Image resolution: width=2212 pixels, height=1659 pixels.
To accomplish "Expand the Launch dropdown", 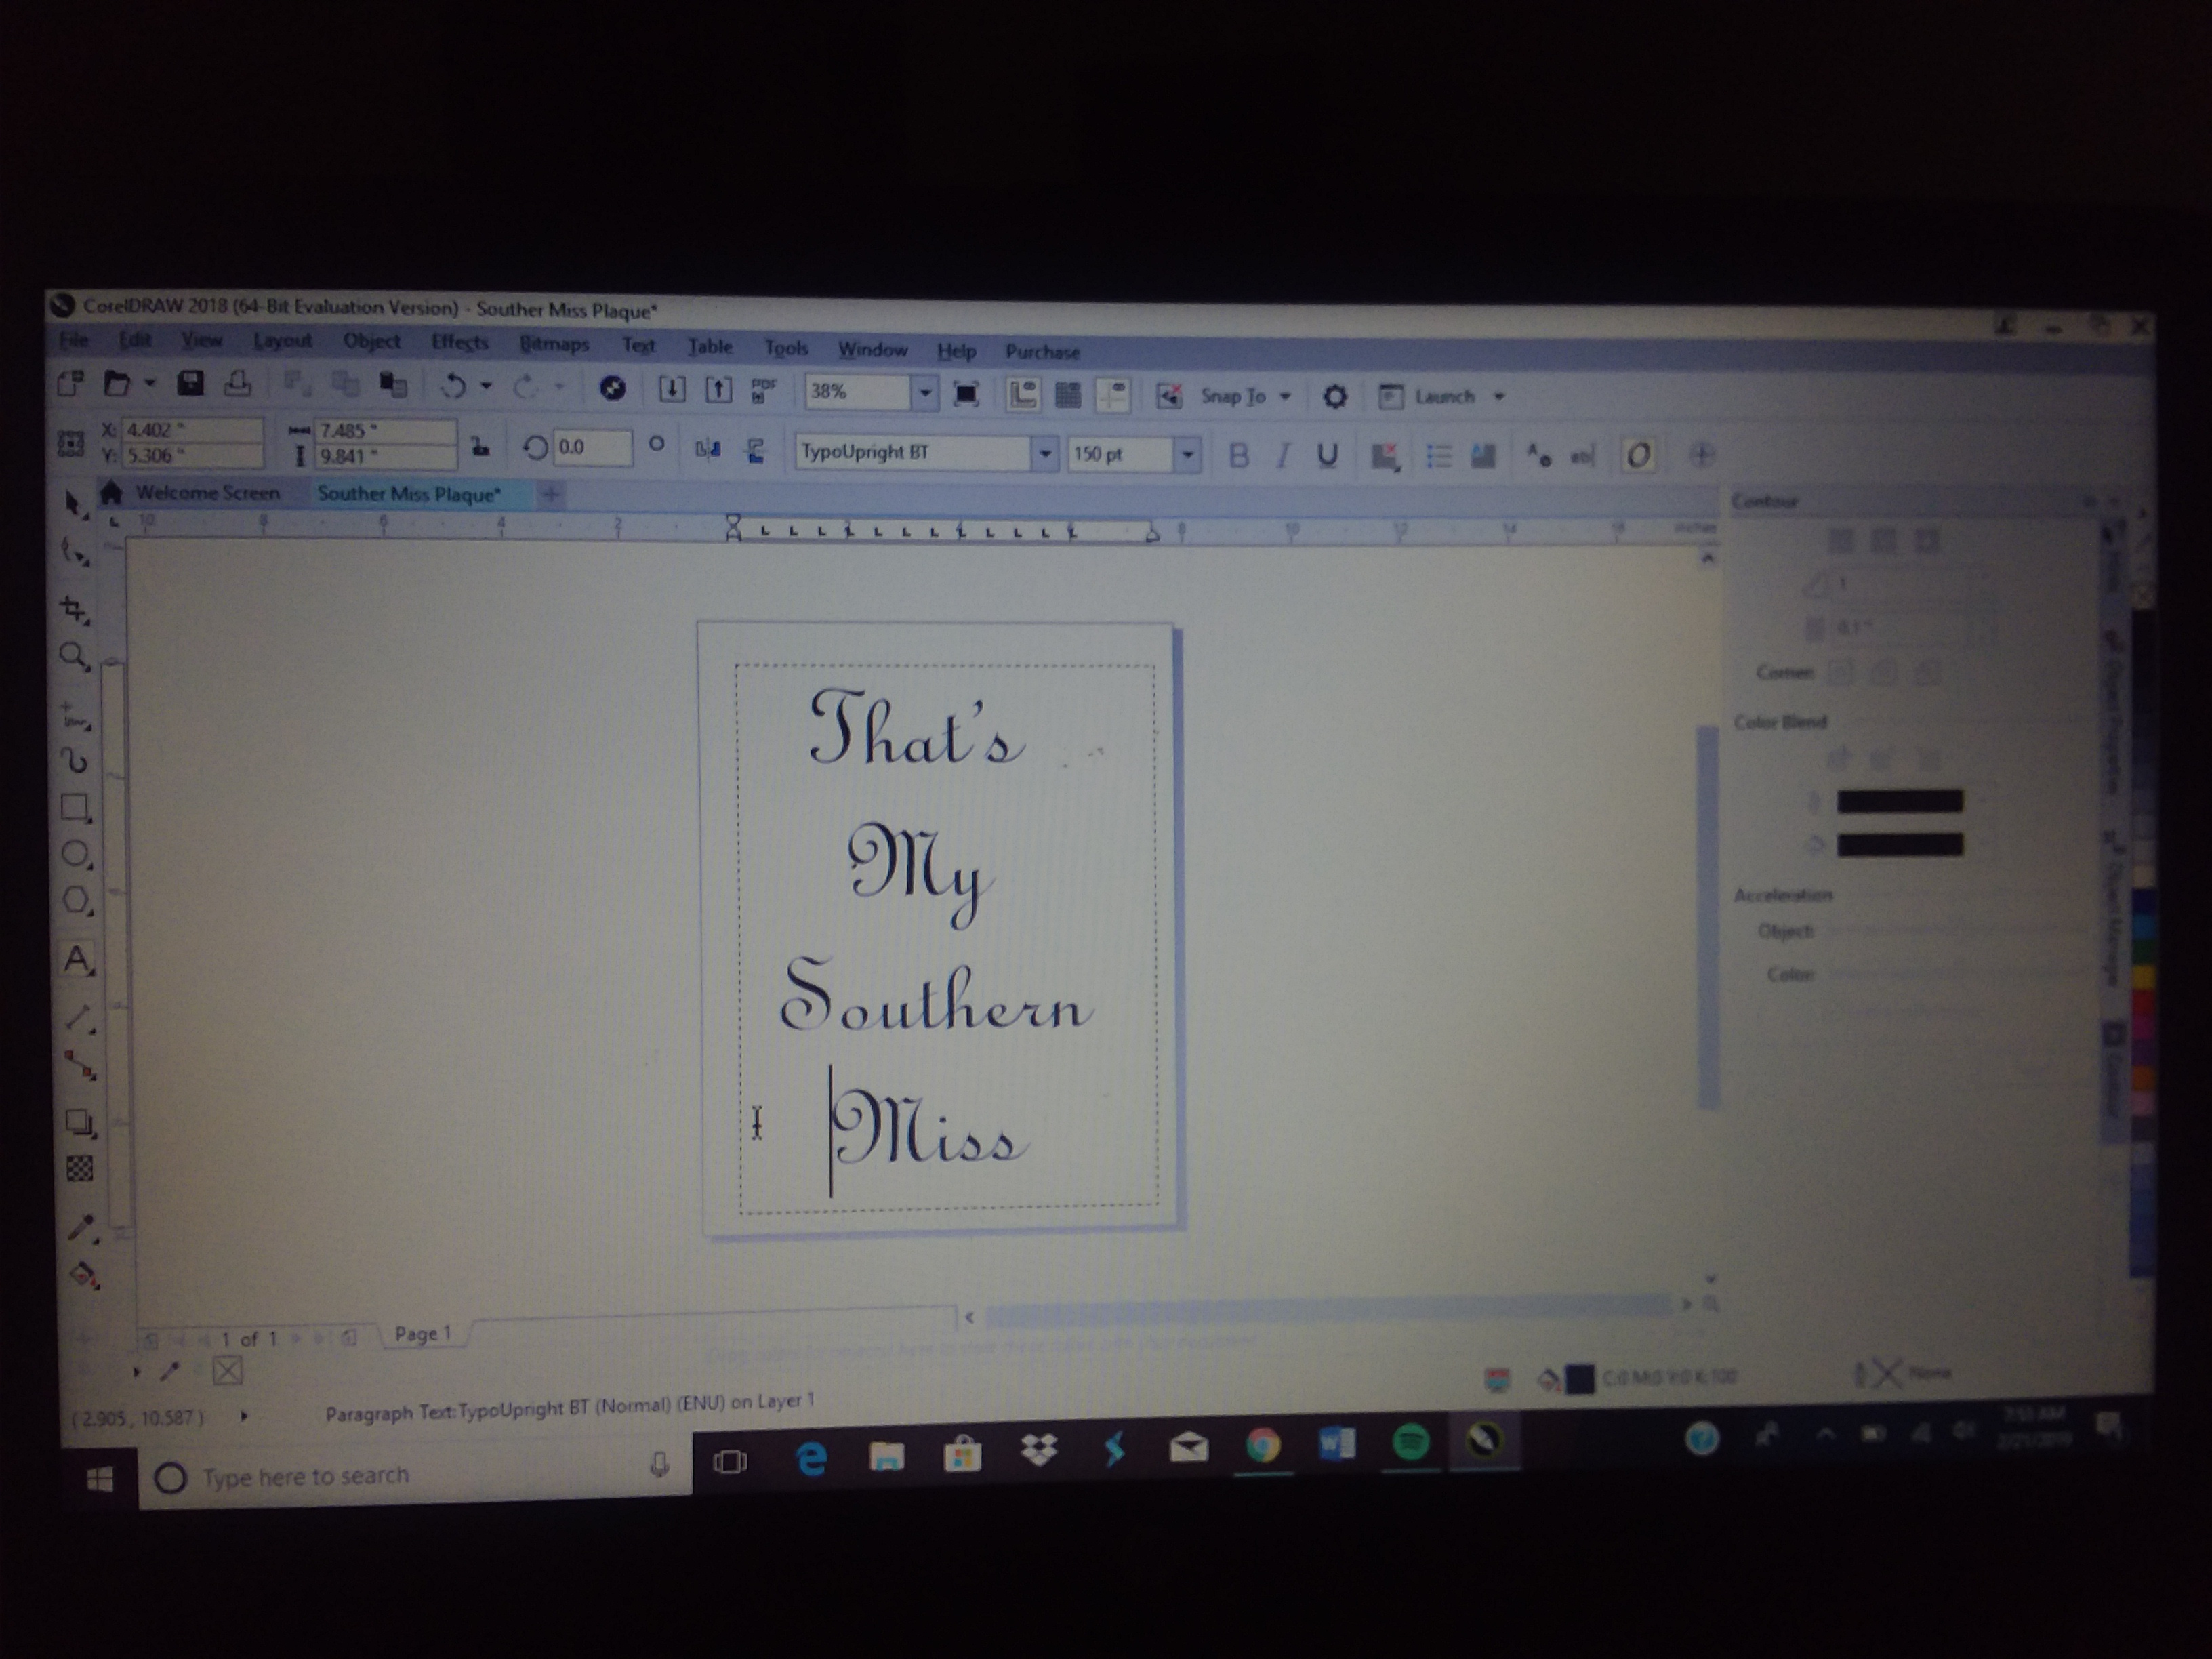I will click(x=1499, y=397).
